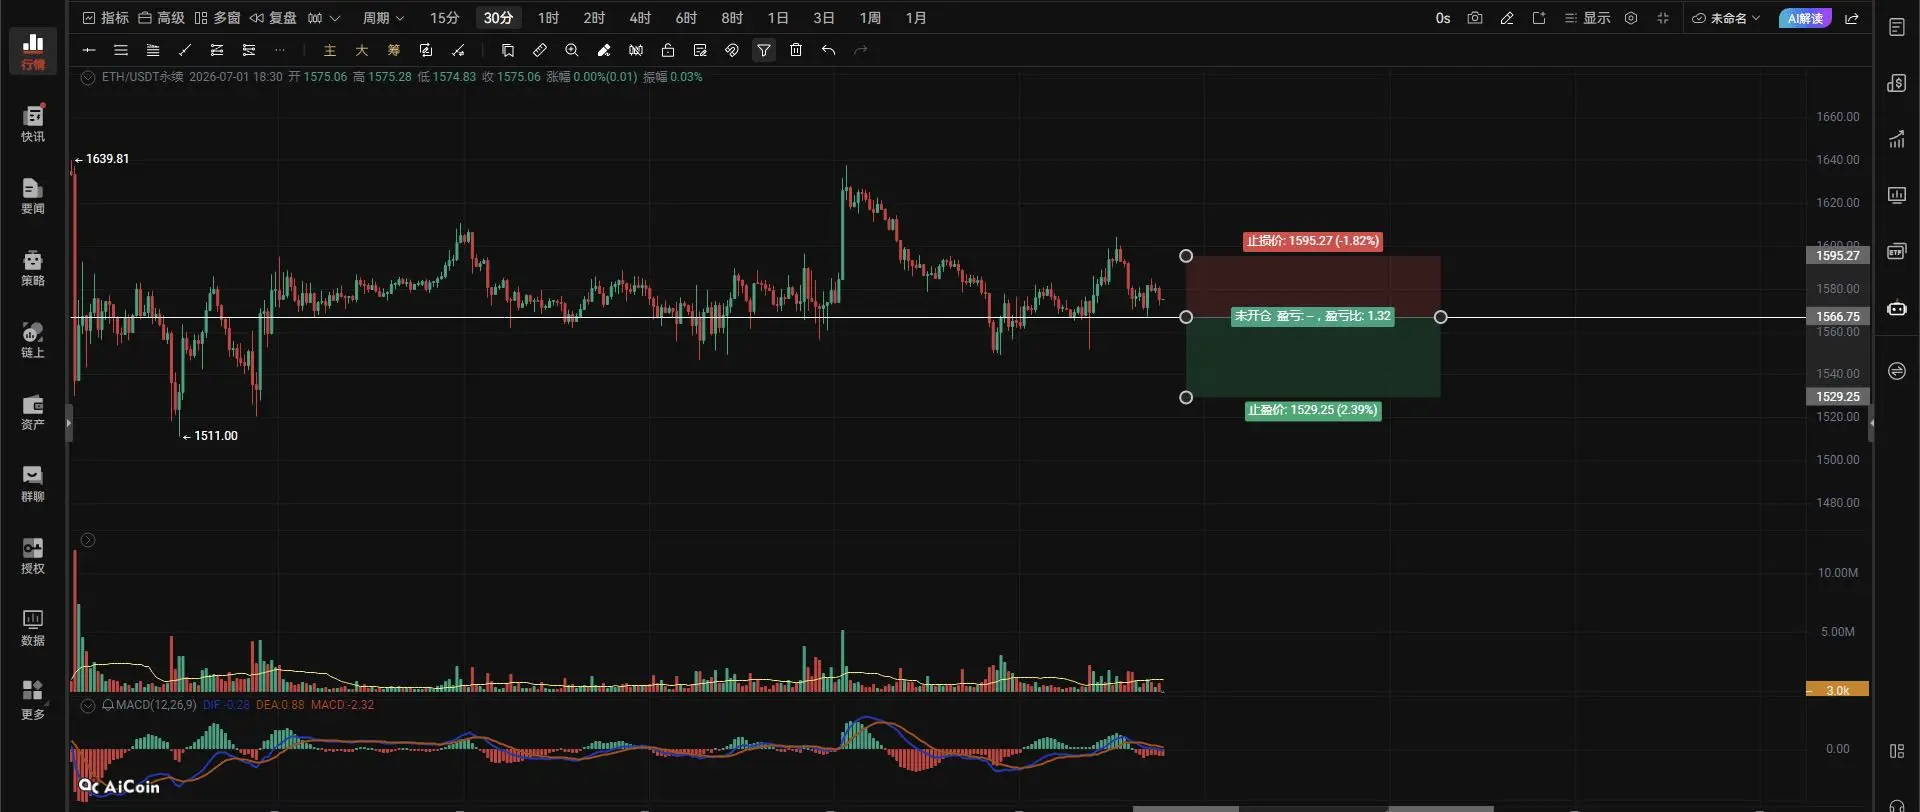Image resolution: width=1920 pixels, height=812 pixels.
Task: Open the 高级 advanced menu
Action: pos(161,18)
